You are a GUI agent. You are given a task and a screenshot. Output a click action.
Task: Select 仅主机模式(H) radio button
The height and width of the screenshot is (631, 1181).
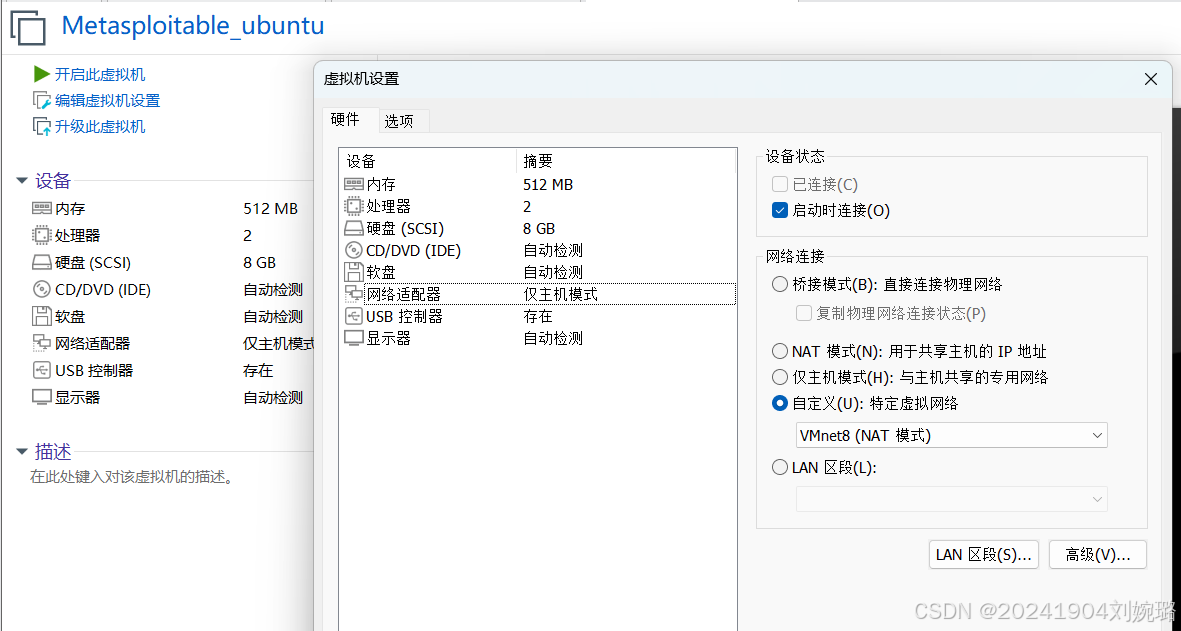click(780, 376)
